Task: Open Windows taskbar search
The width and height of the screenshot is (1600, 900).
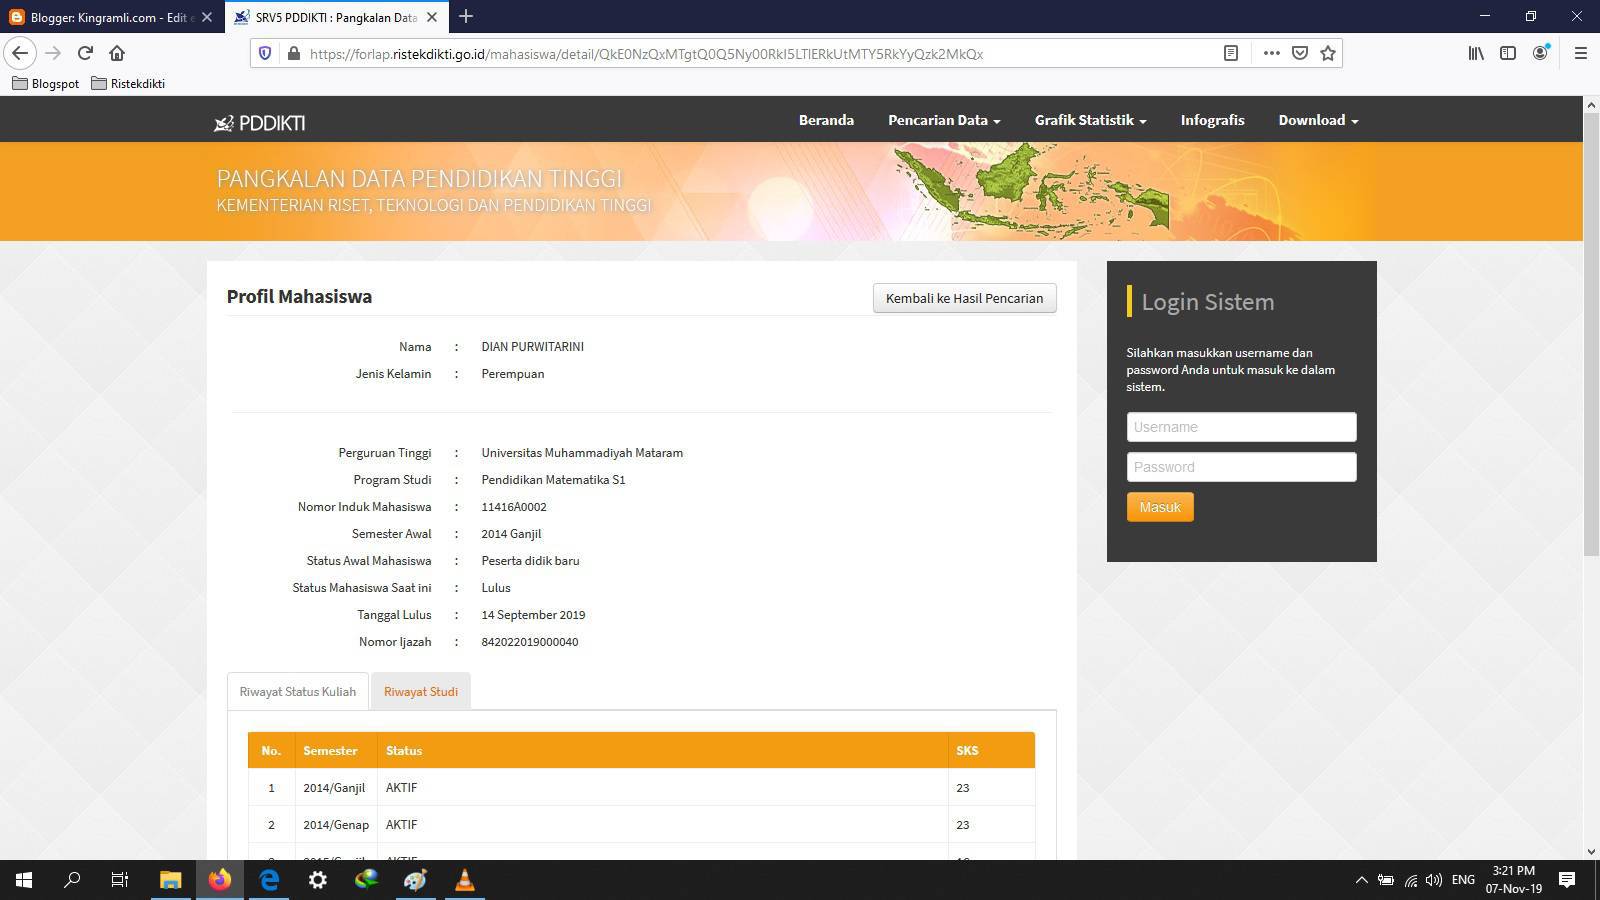Action: click(72, 880)
